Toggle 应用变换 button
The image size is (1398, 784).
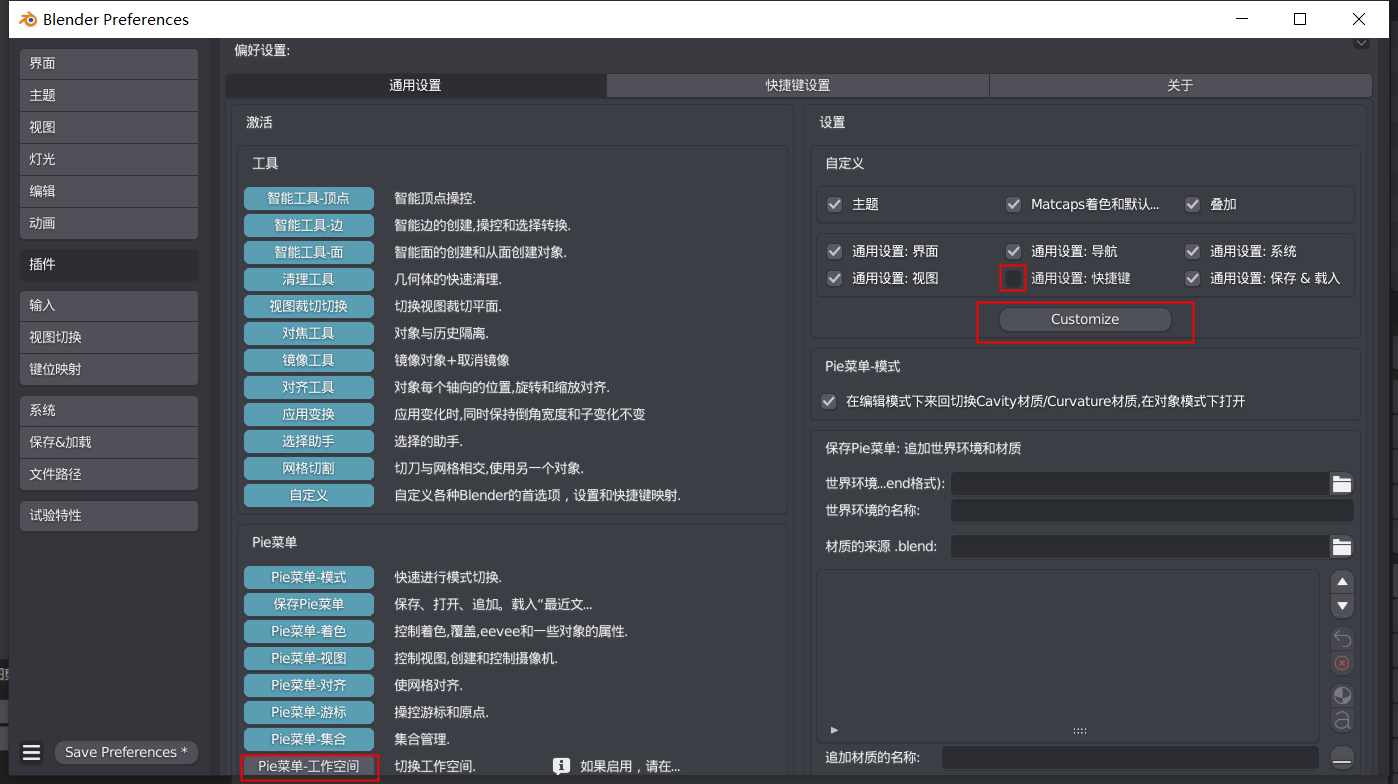click(x=309, y=414)
